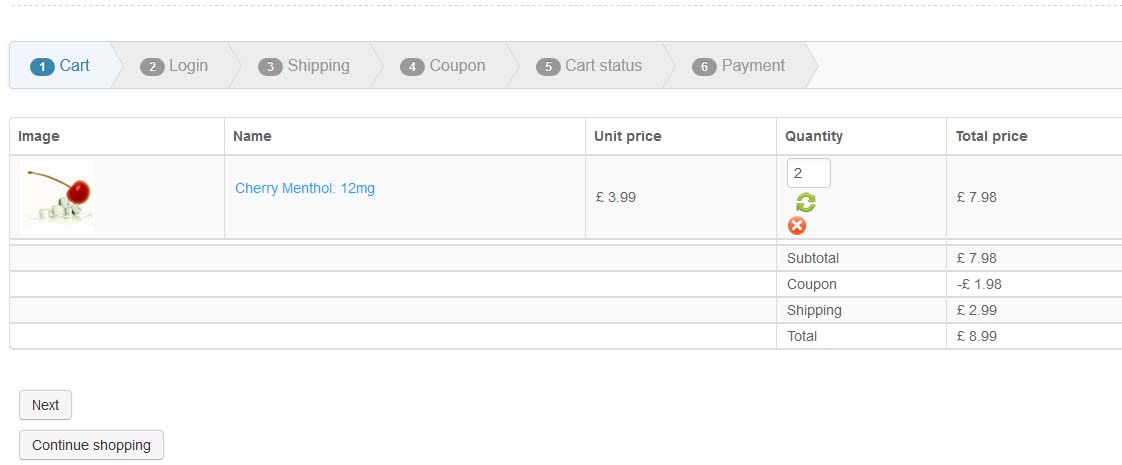Click the step 5 number badge
The image size is (1122, 465).
pyautogui.click(x=548, y=67)
